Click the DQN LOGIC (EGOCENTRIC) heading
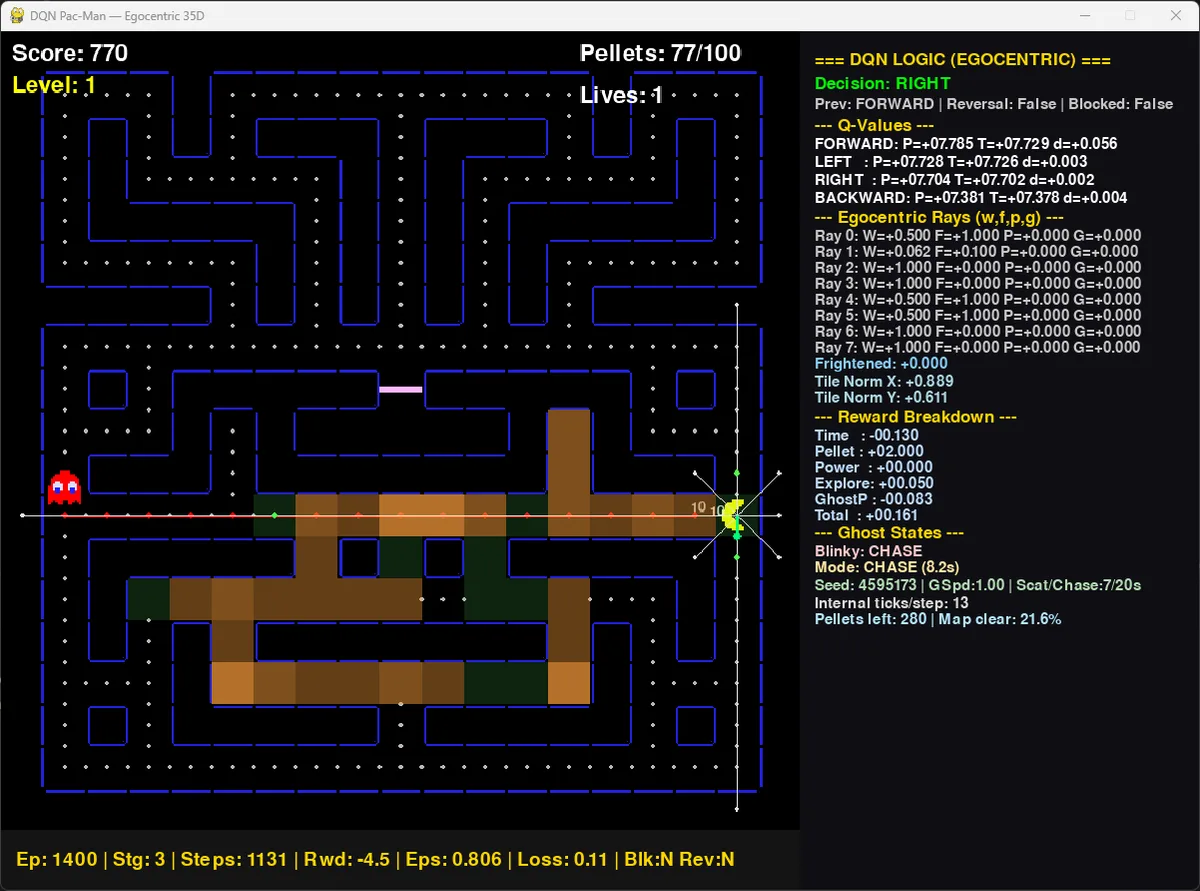The width and height of the screenshot is (1200, 891). (x=963, y=61)
